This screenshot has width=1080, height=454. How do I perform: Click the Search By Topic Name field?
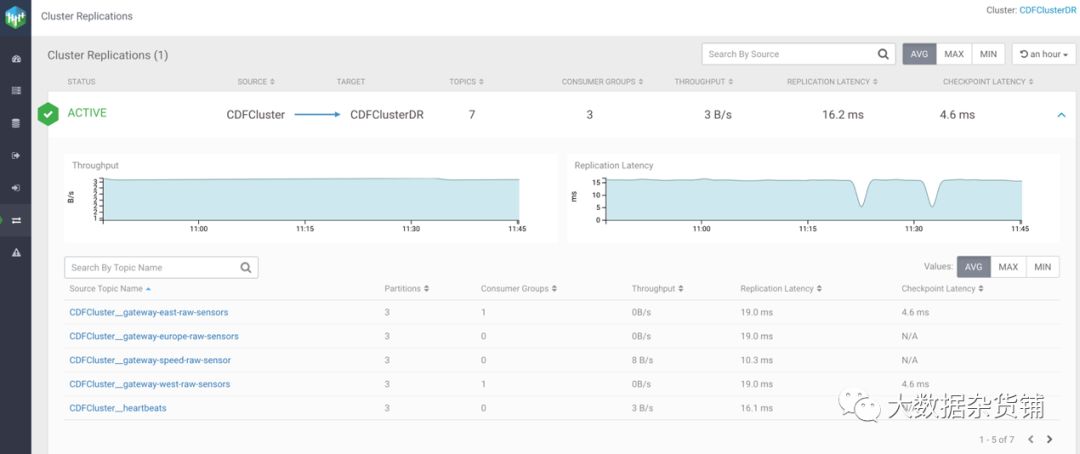coord(152,267)
